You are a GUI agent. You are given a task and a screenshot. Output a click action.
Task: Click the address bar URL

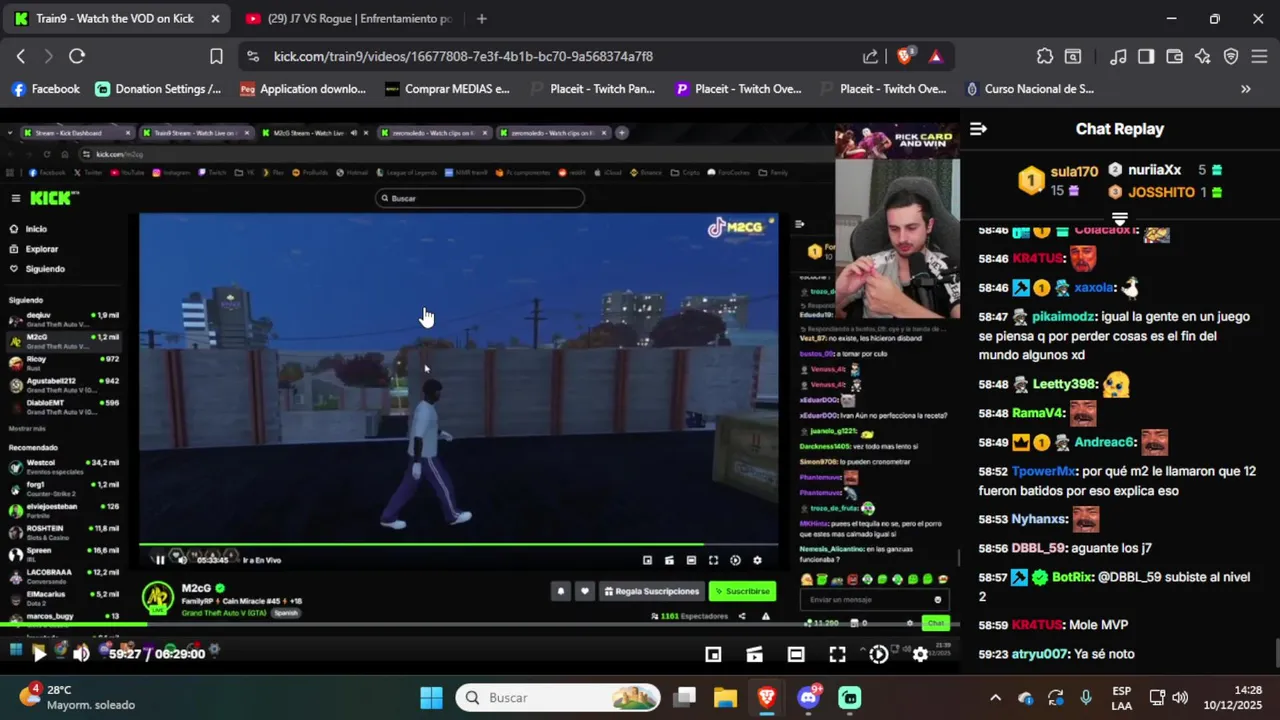point(463,57)
